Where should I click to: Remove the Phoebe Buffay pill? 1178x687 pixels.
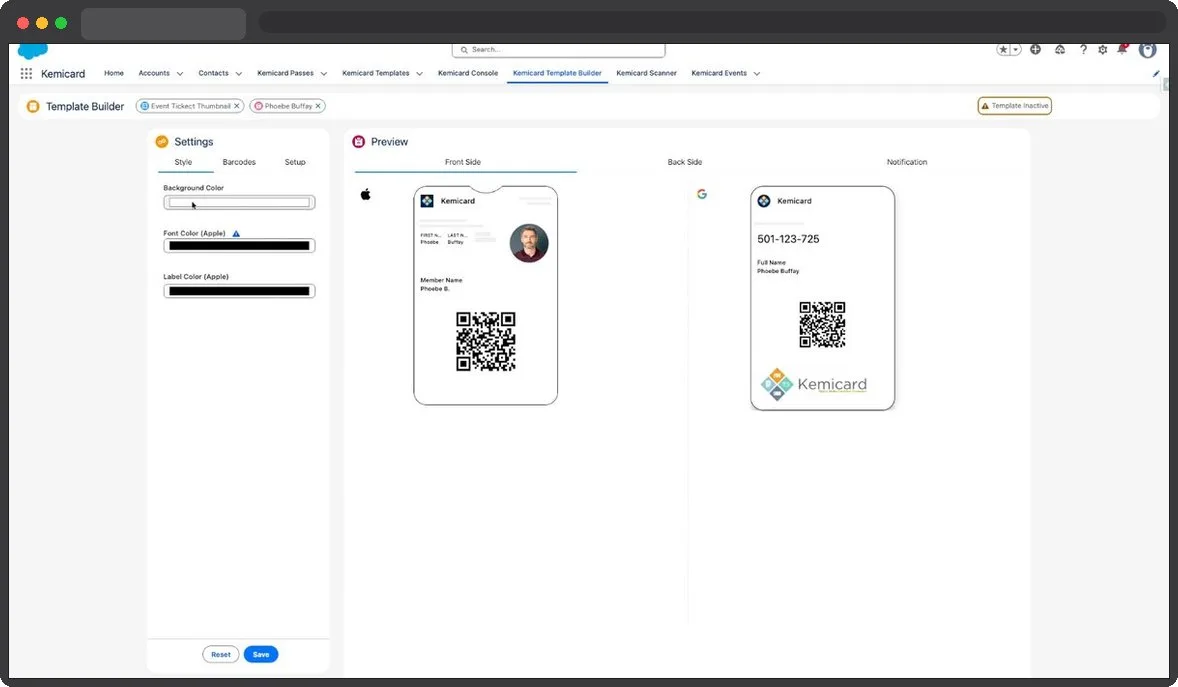click(x=318, y=106)
